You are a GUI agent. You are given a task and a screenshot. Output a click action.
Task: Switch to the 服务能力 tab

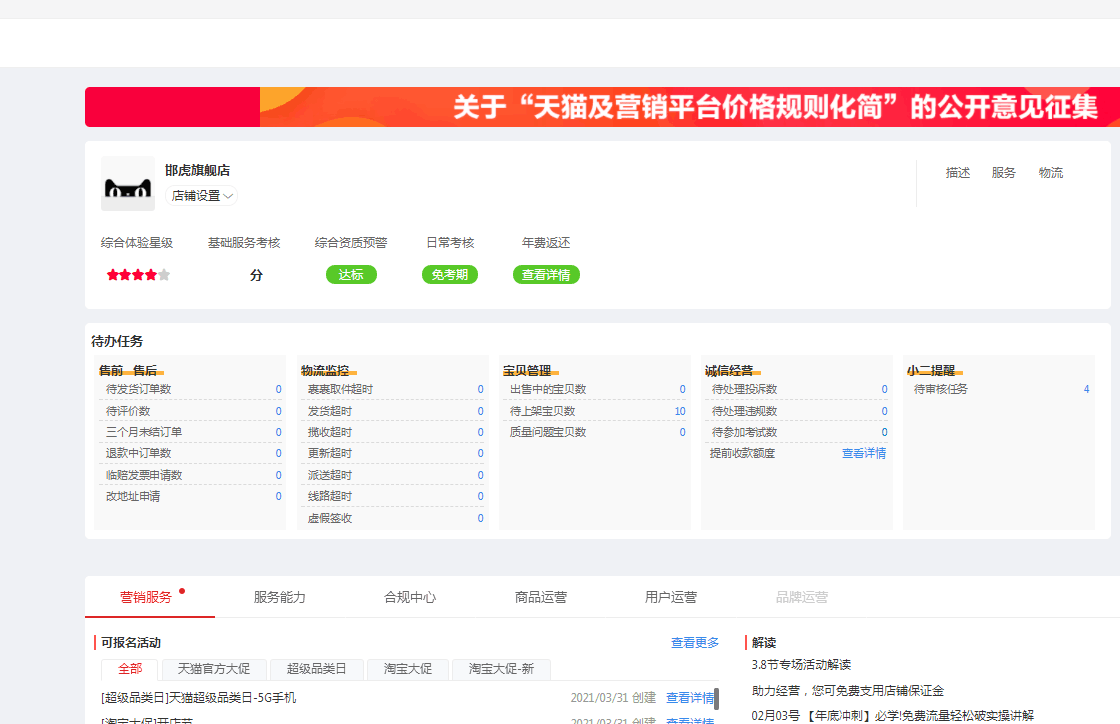click(280, 597)
